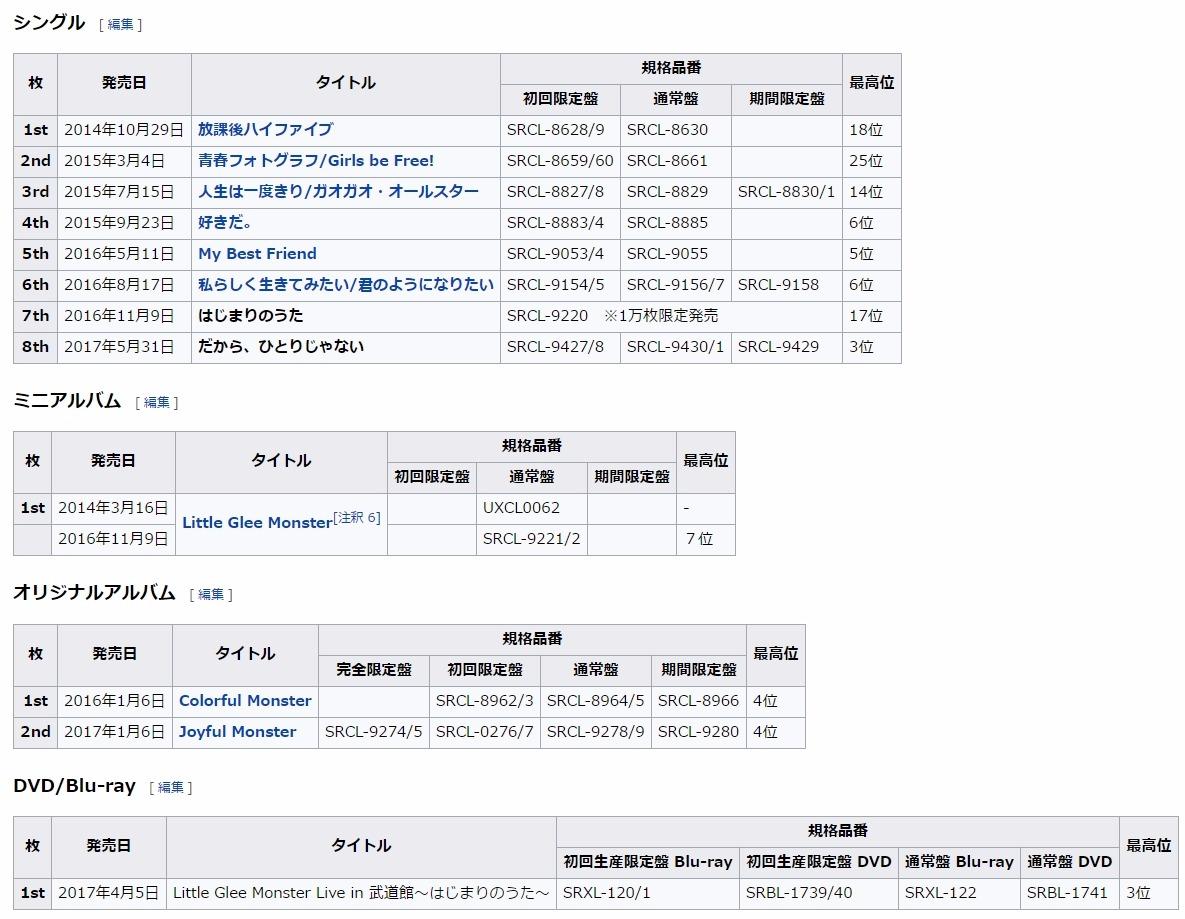Select the Blu-ray number SRXL-120/1

point(607,893)
